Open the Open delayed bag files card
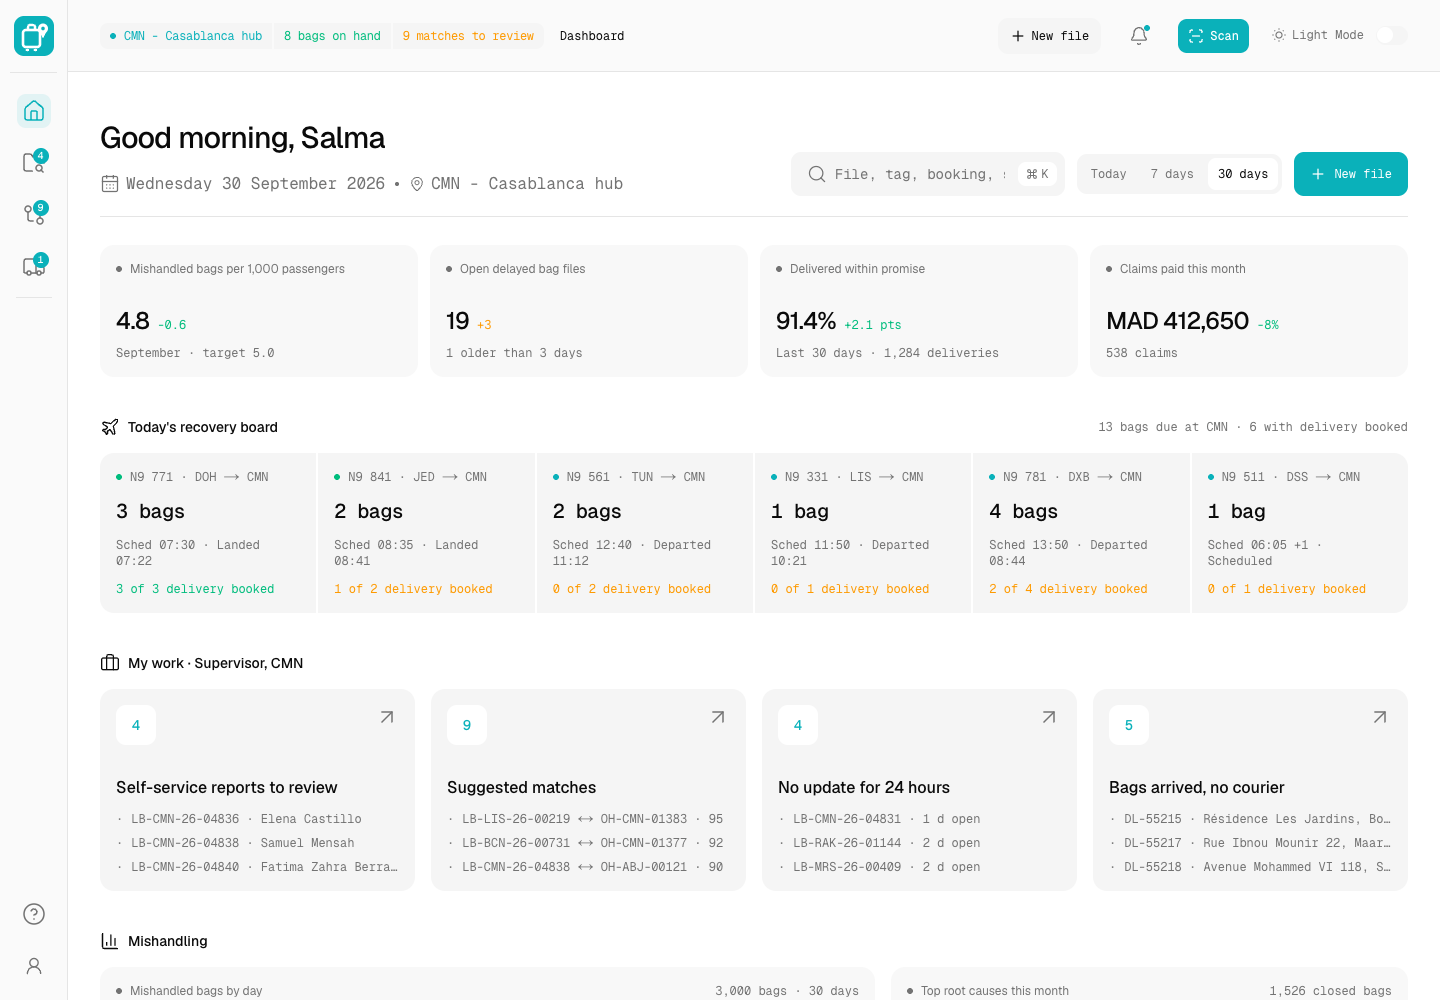1440x1000 pixels. click(589, 311)
